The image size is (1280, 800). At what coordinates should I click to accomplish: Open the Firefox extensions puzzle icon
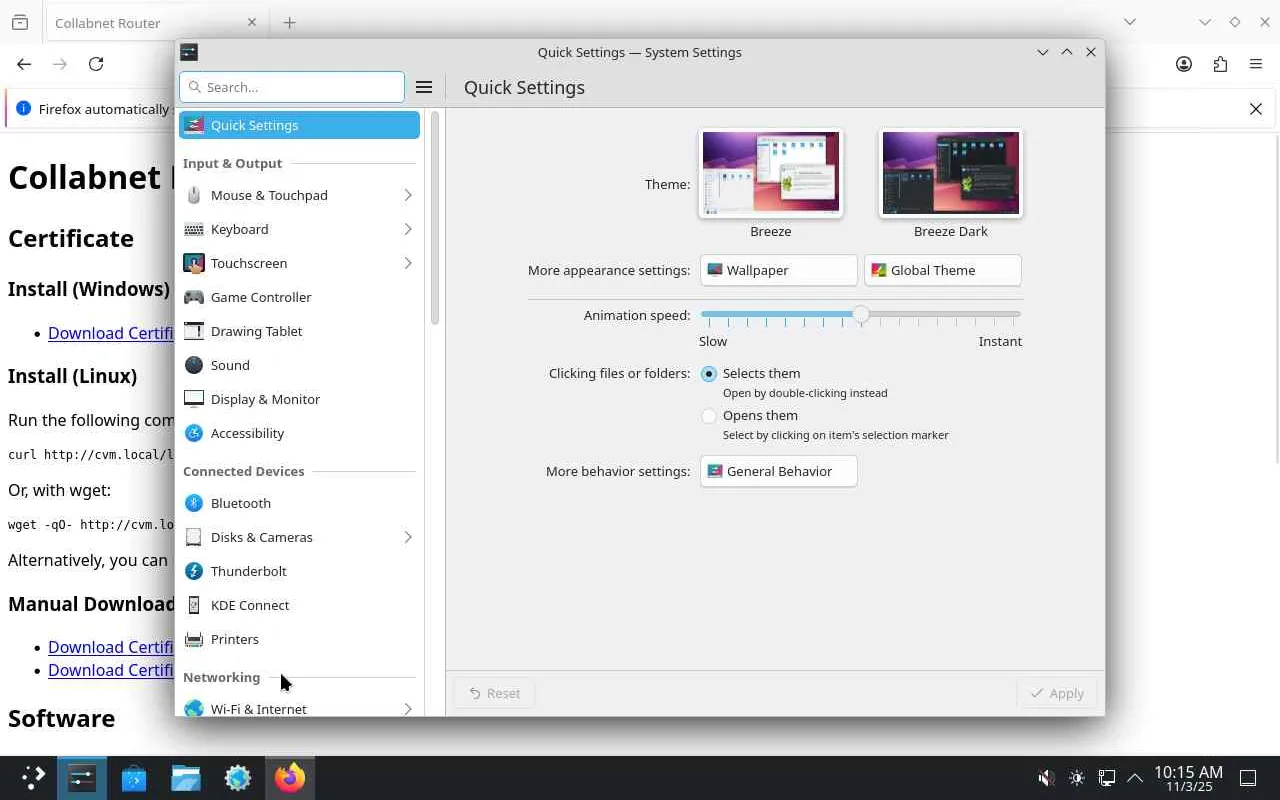1220,64
